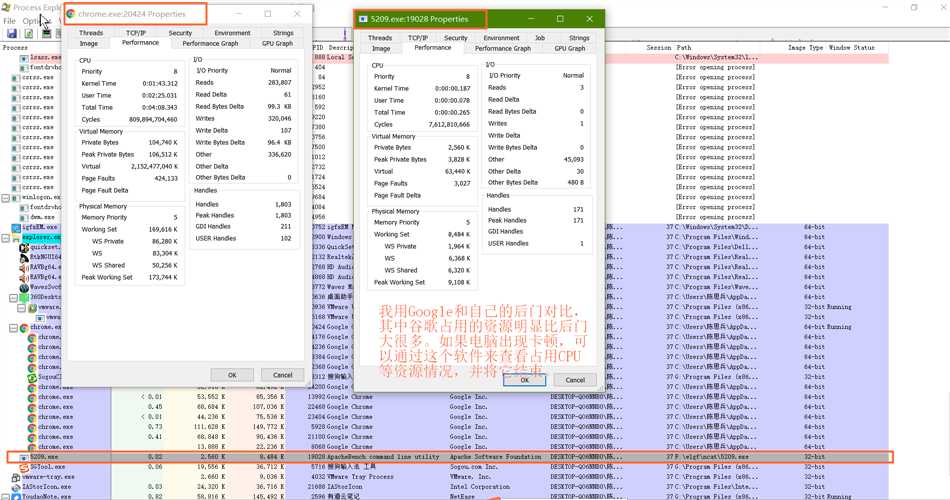Click the Process column header

tap(16, 47)
